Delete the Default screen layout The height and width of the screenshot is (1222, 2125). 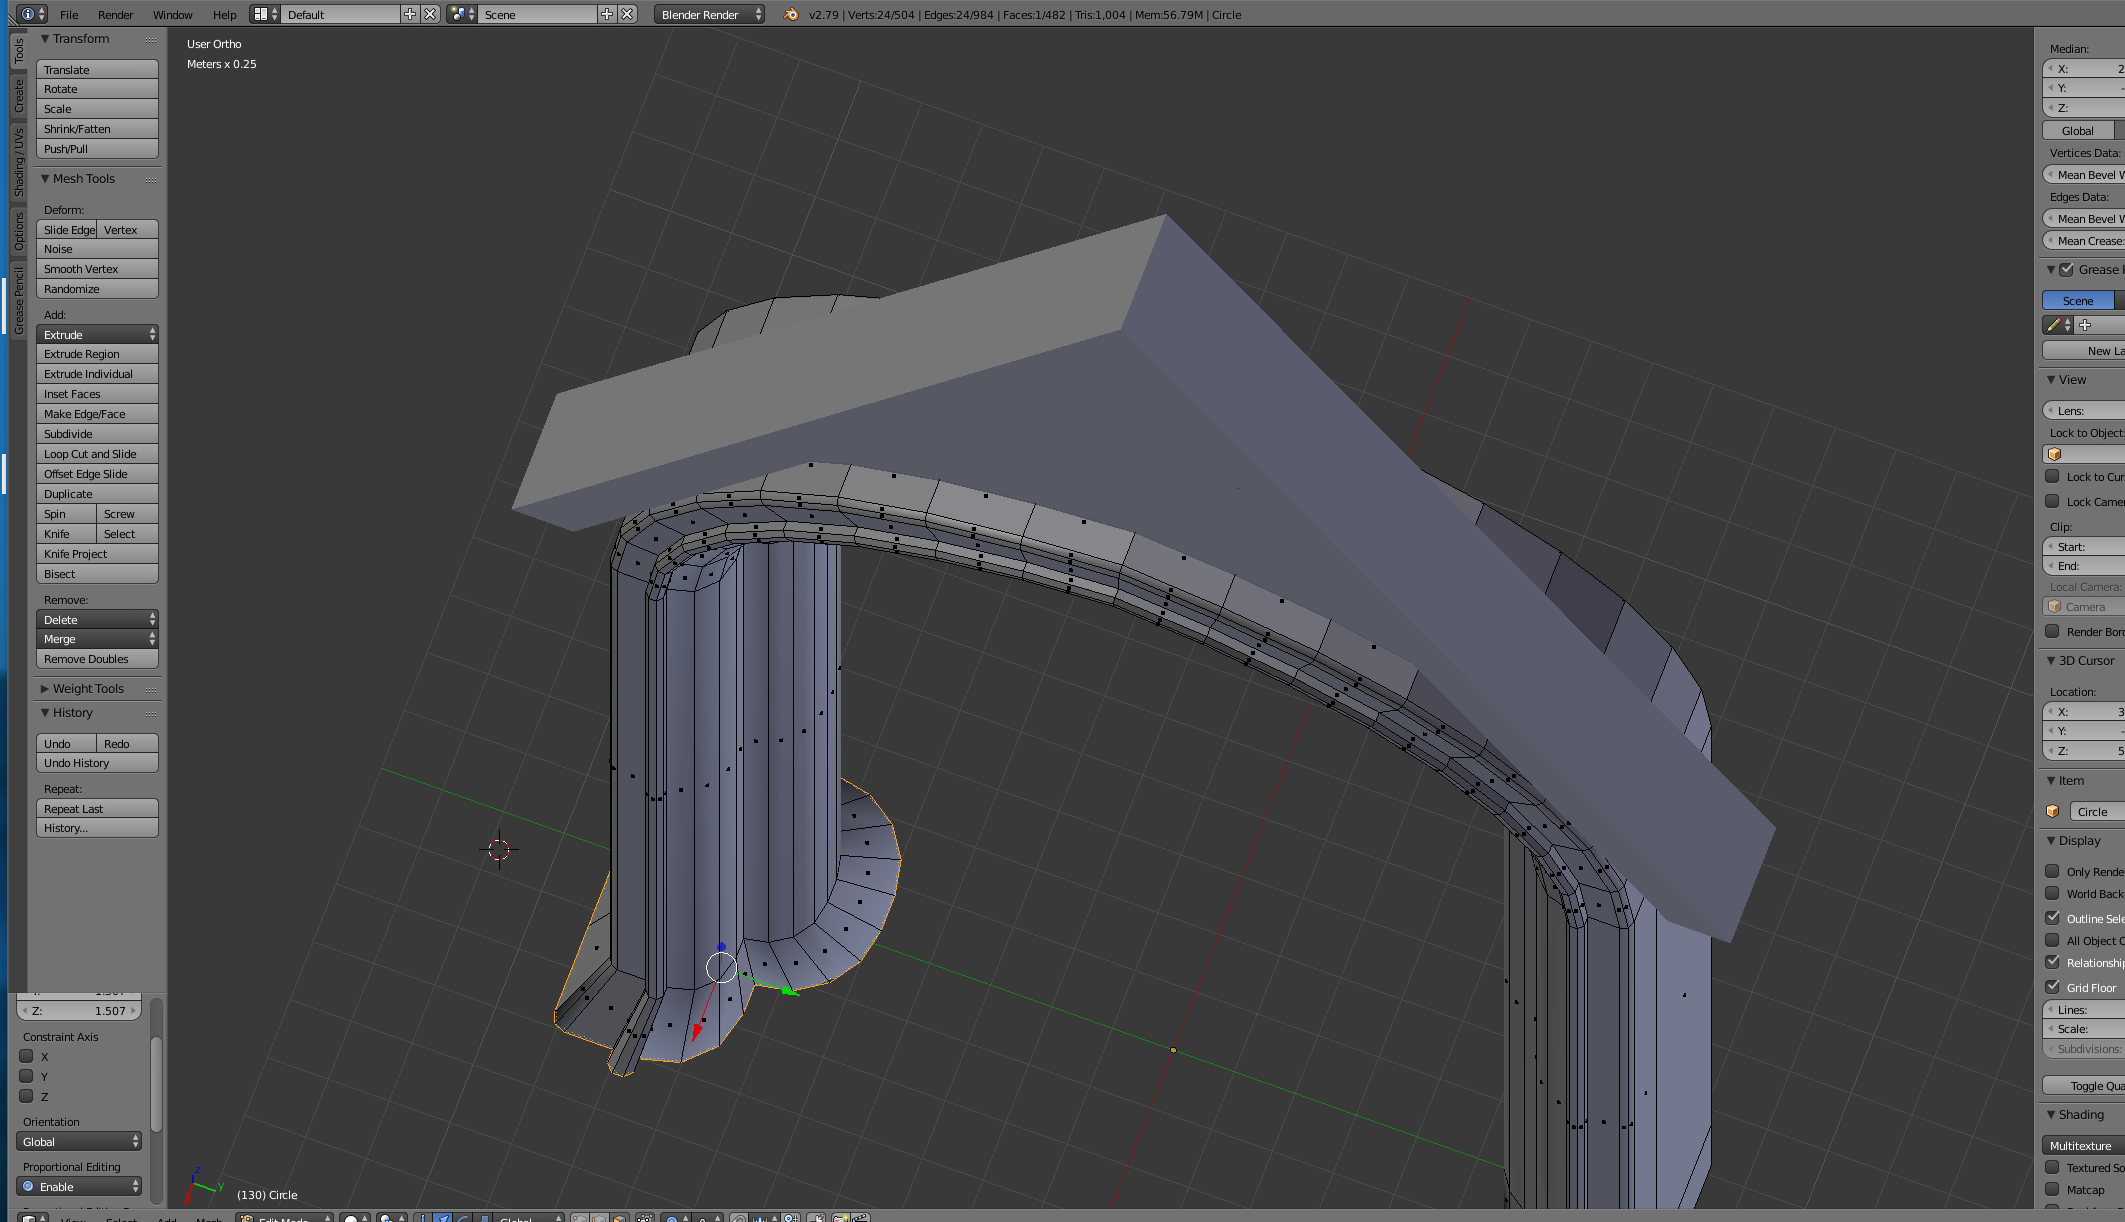tap(430, 14)
